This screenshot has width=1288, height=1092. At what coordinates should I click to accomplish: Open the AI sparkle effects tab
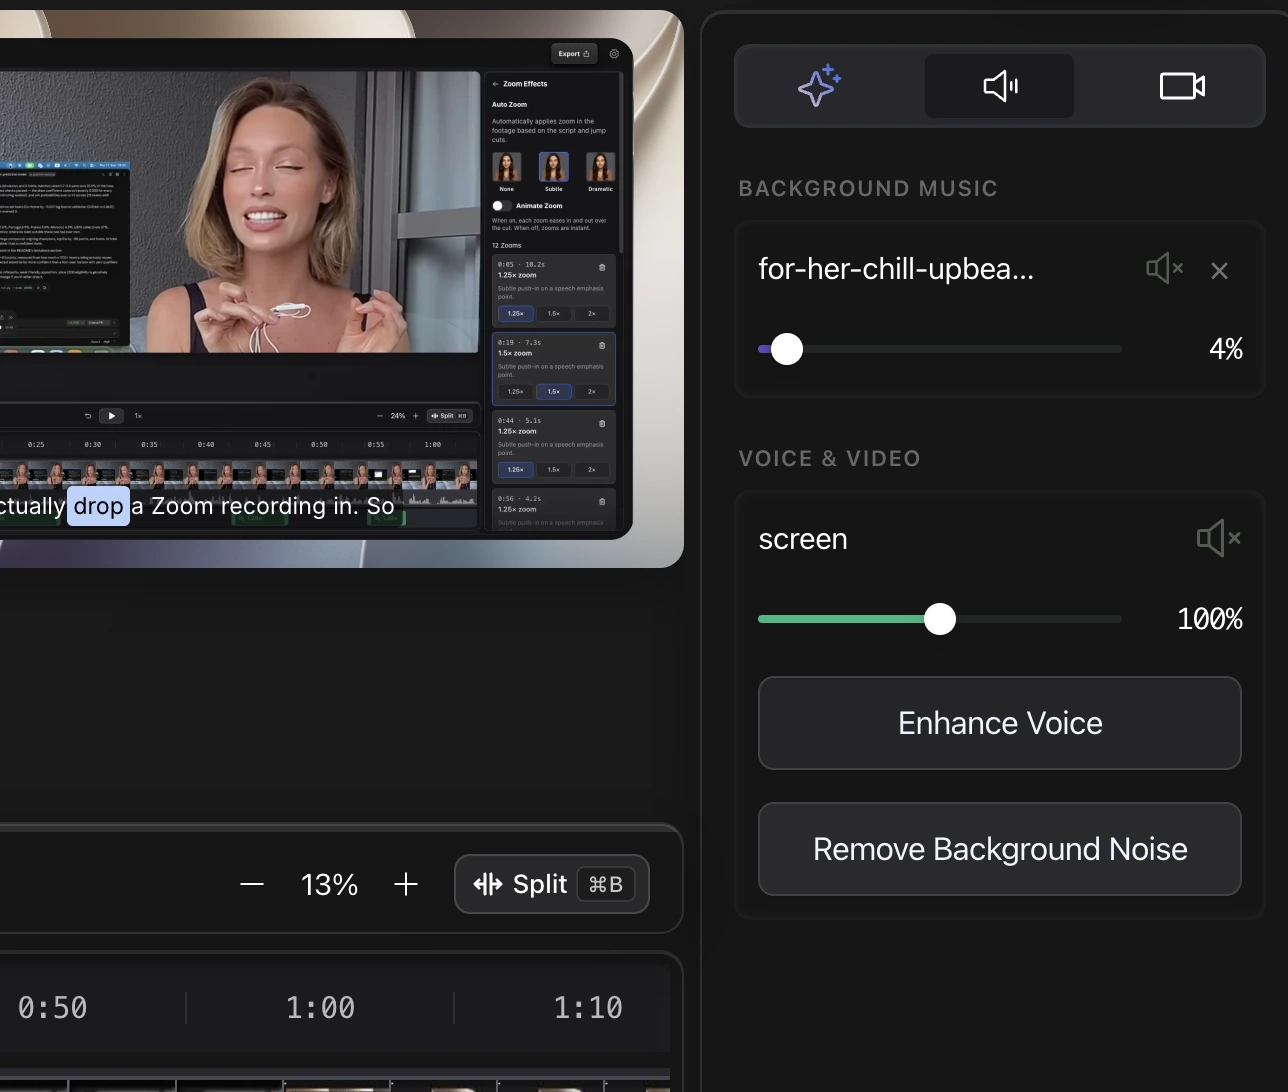819,86
